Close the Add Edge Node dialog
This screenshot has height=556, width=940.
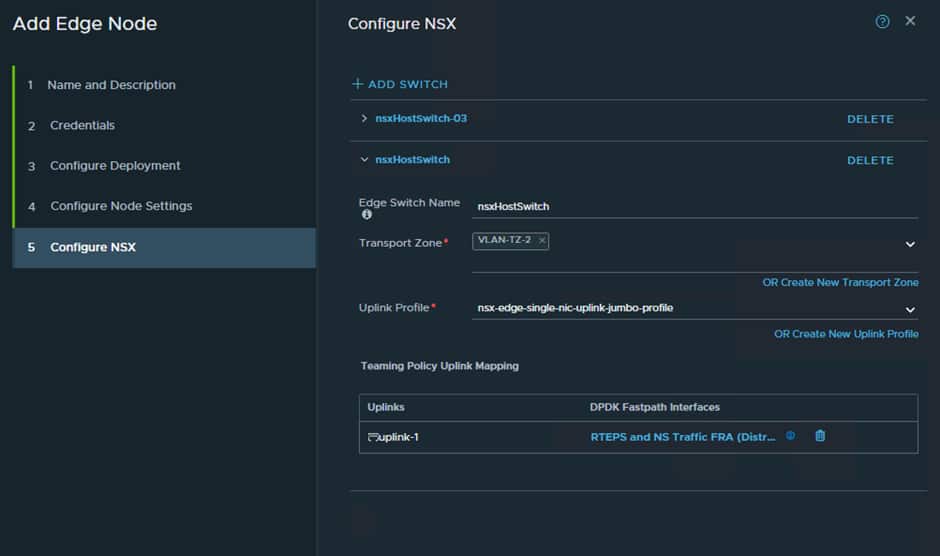(x=910, y=21)
